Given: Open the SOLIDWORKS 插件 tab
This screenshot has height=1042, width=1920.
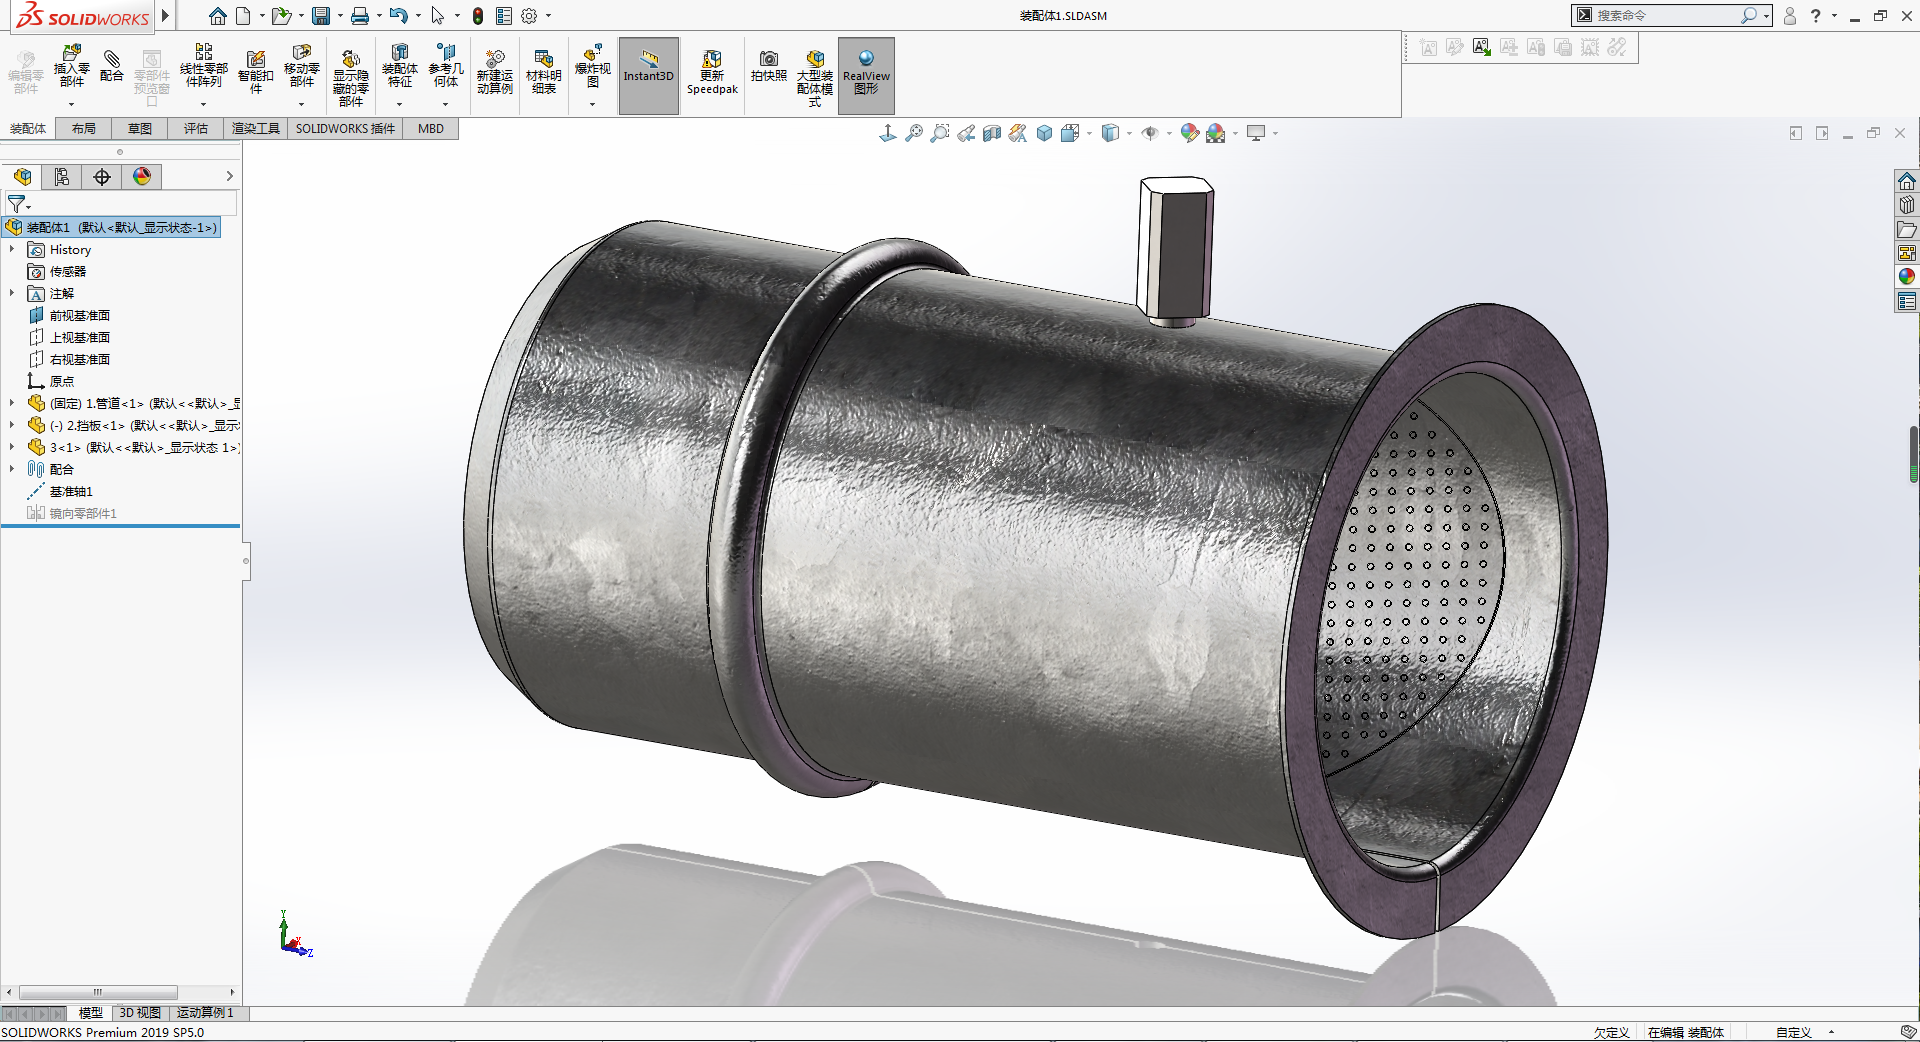Looking at the screenshot, I should (x=345, y=129).
